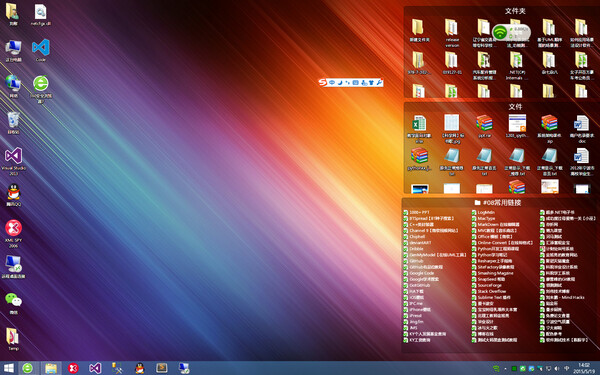Click the Chinese input indicator in system tray
This screenshot has height=375, width=600.
[x=566, y=368]
